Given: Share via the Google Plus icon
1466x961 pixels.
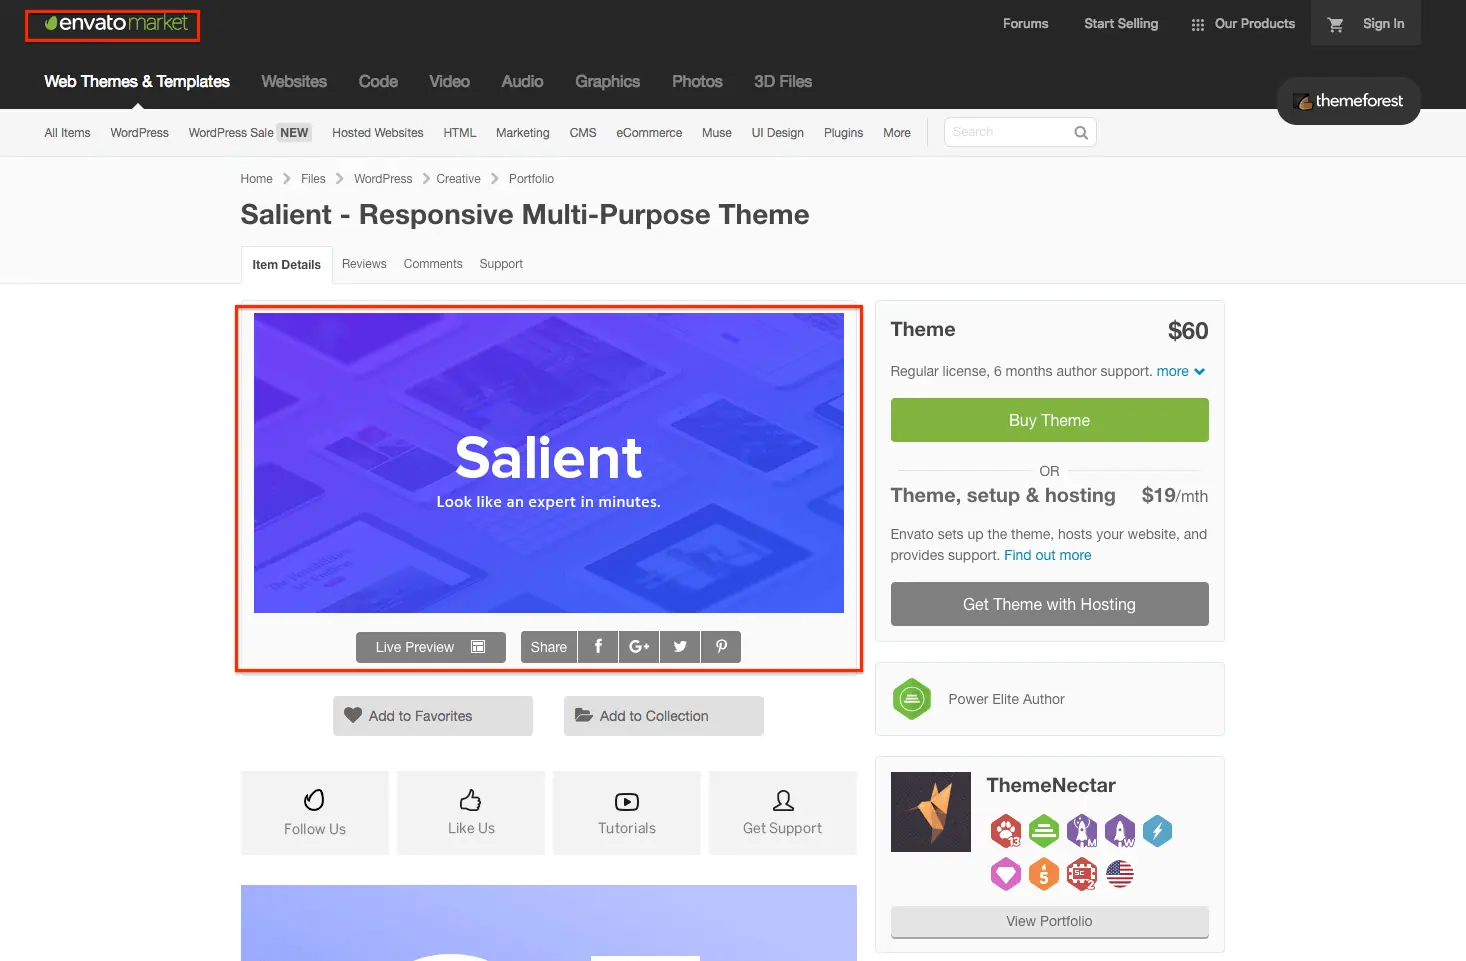Looking at the screenshot, I should (639, 647).
